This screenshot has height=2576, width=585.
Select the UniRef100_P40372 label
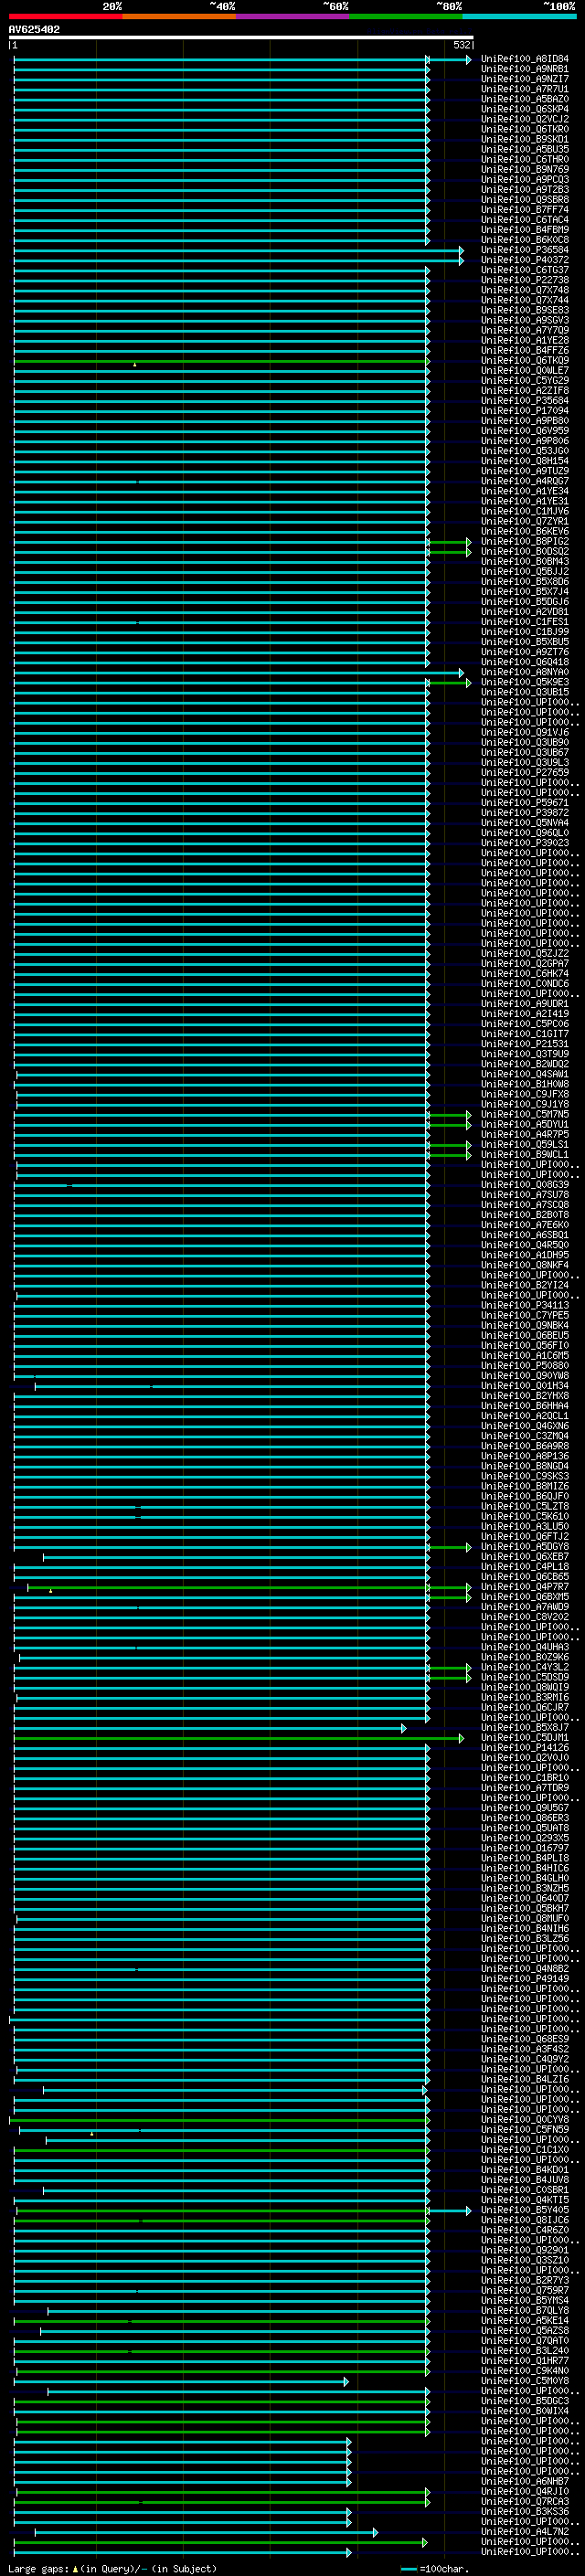[524, 260]
